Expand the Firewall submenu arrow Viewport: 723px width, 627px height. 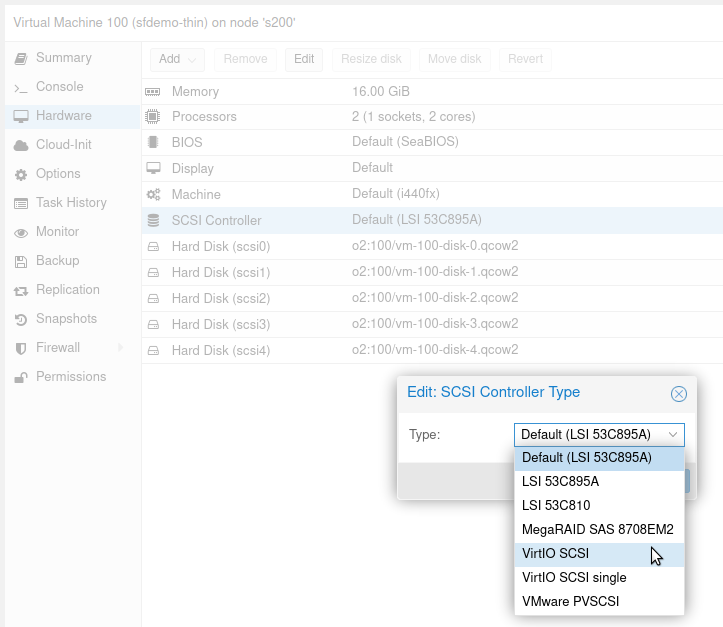(120, 347)
